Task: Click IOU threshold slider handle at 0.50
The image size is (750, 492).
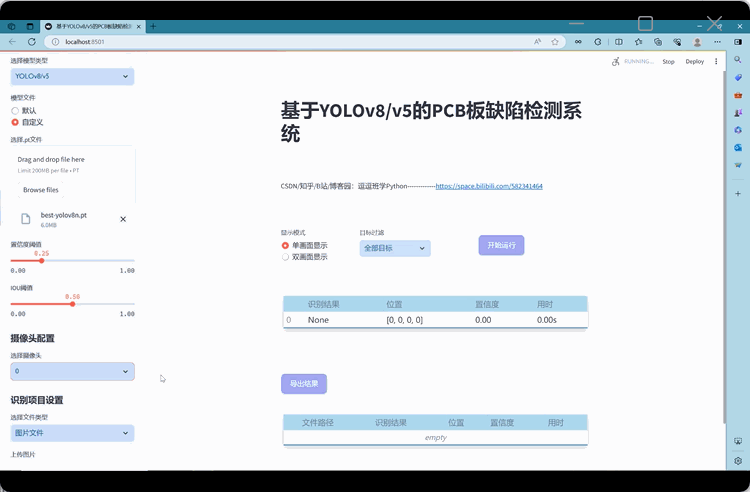Action: [73, 304]
